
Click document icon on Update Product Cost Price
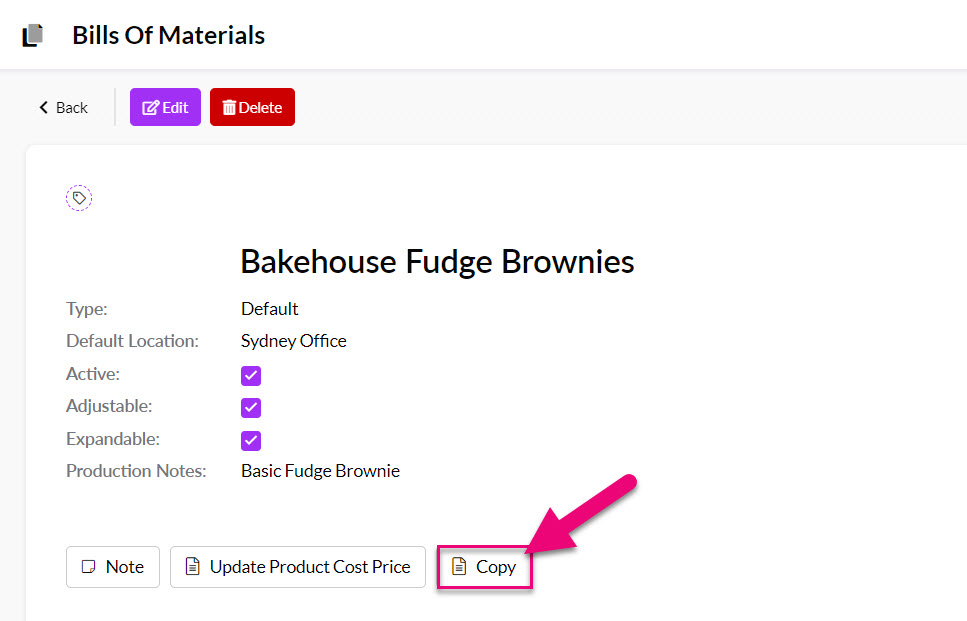coord(192,566)
